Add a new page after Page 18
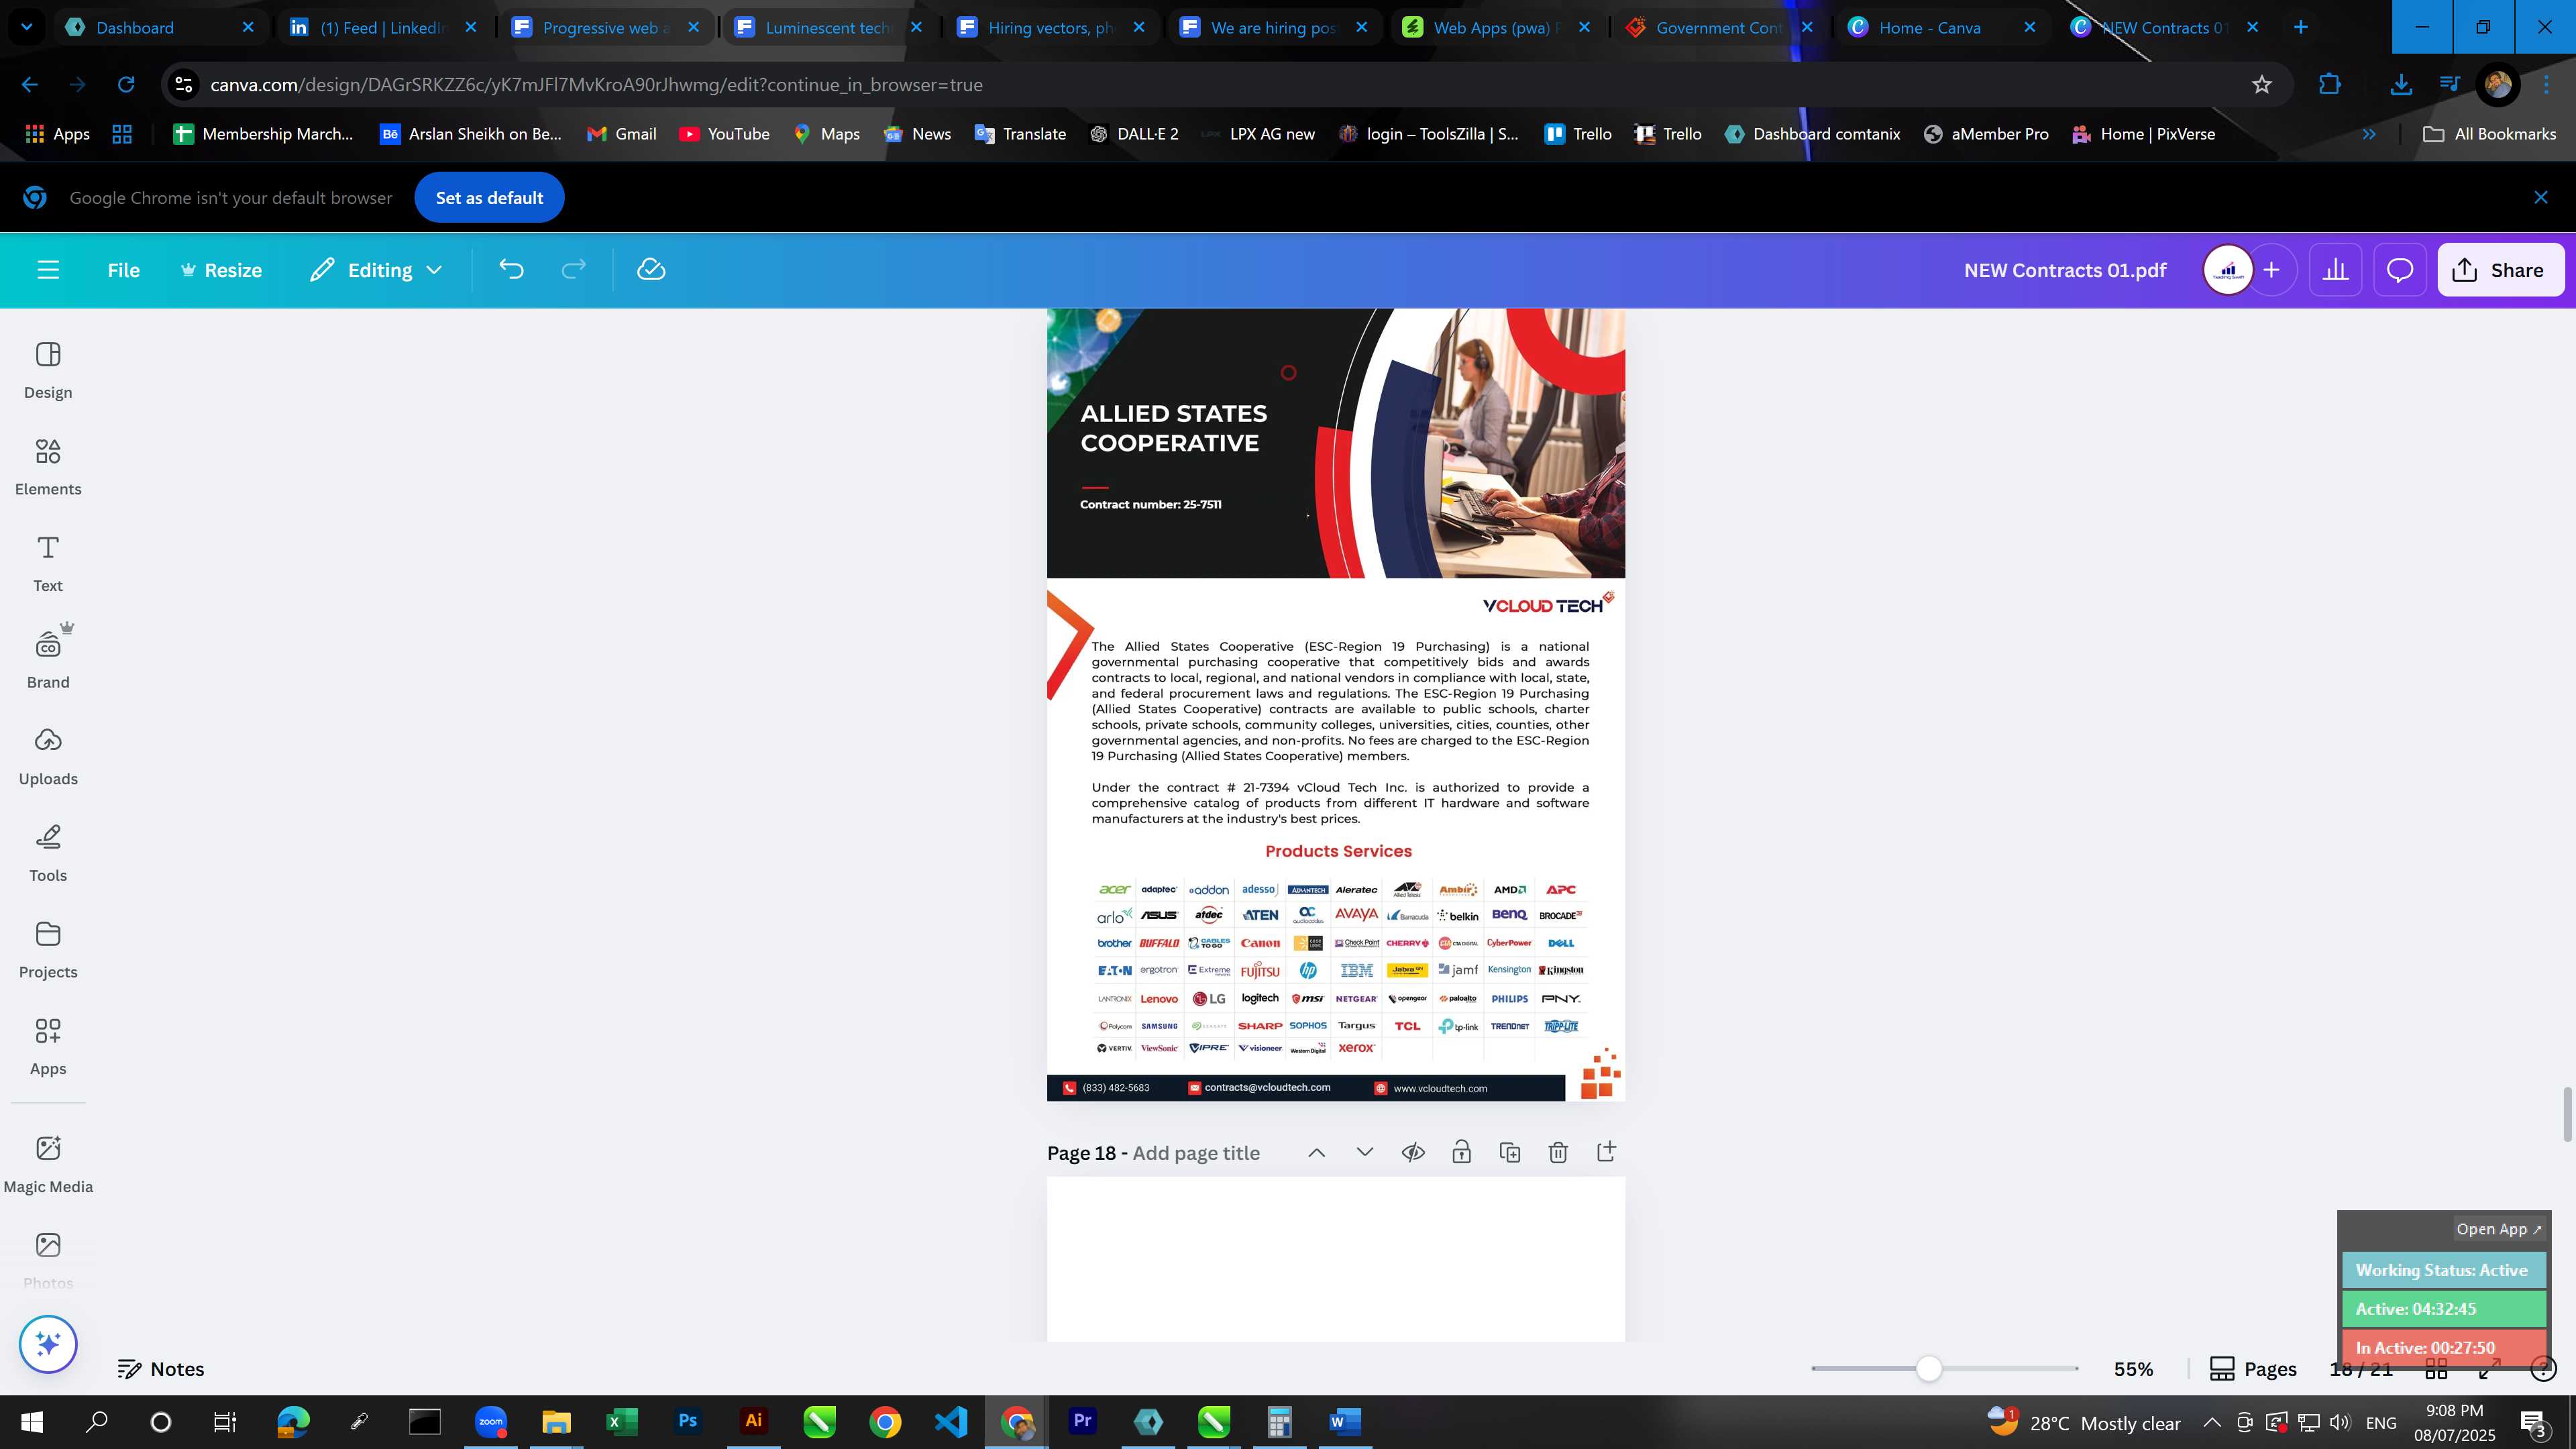The width and height of the screenshot is (2576, 1449). [1606, 1153]
